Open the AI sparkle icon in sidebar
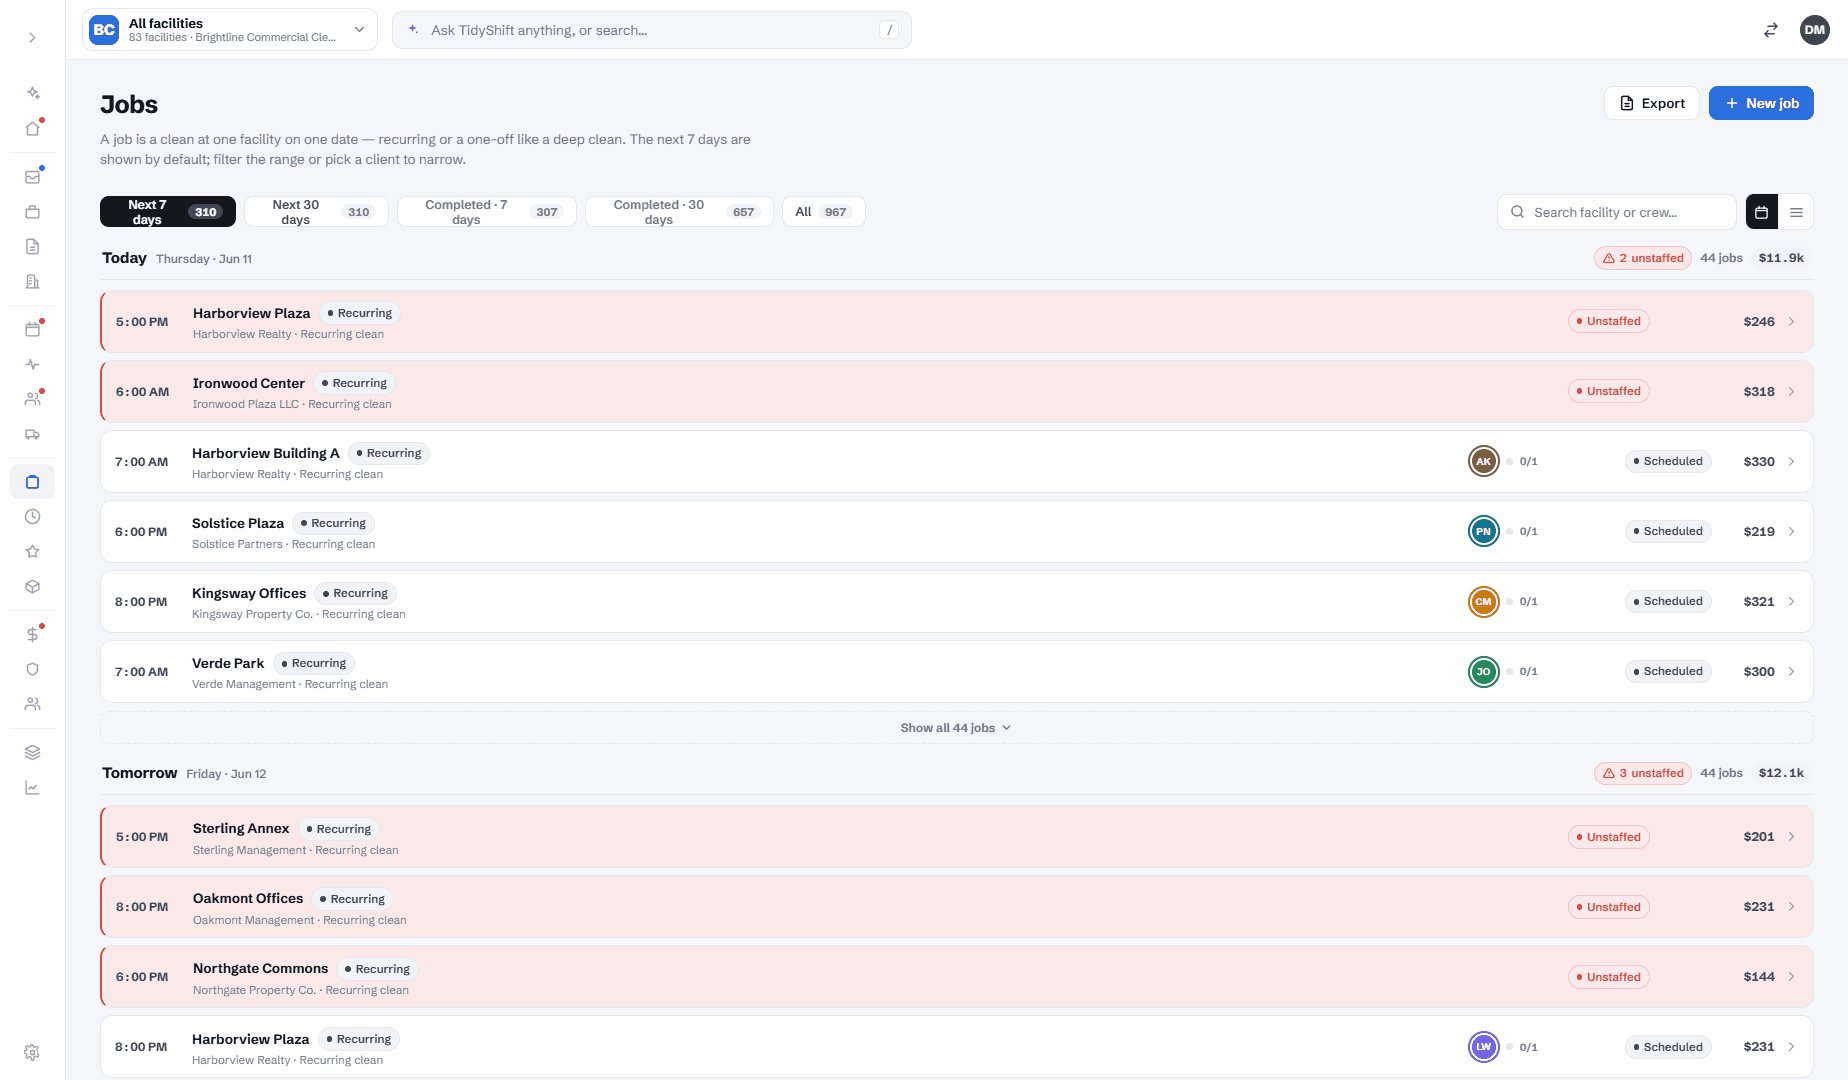This screenshot has height=1080, width=1848. (x=32, y=93)
